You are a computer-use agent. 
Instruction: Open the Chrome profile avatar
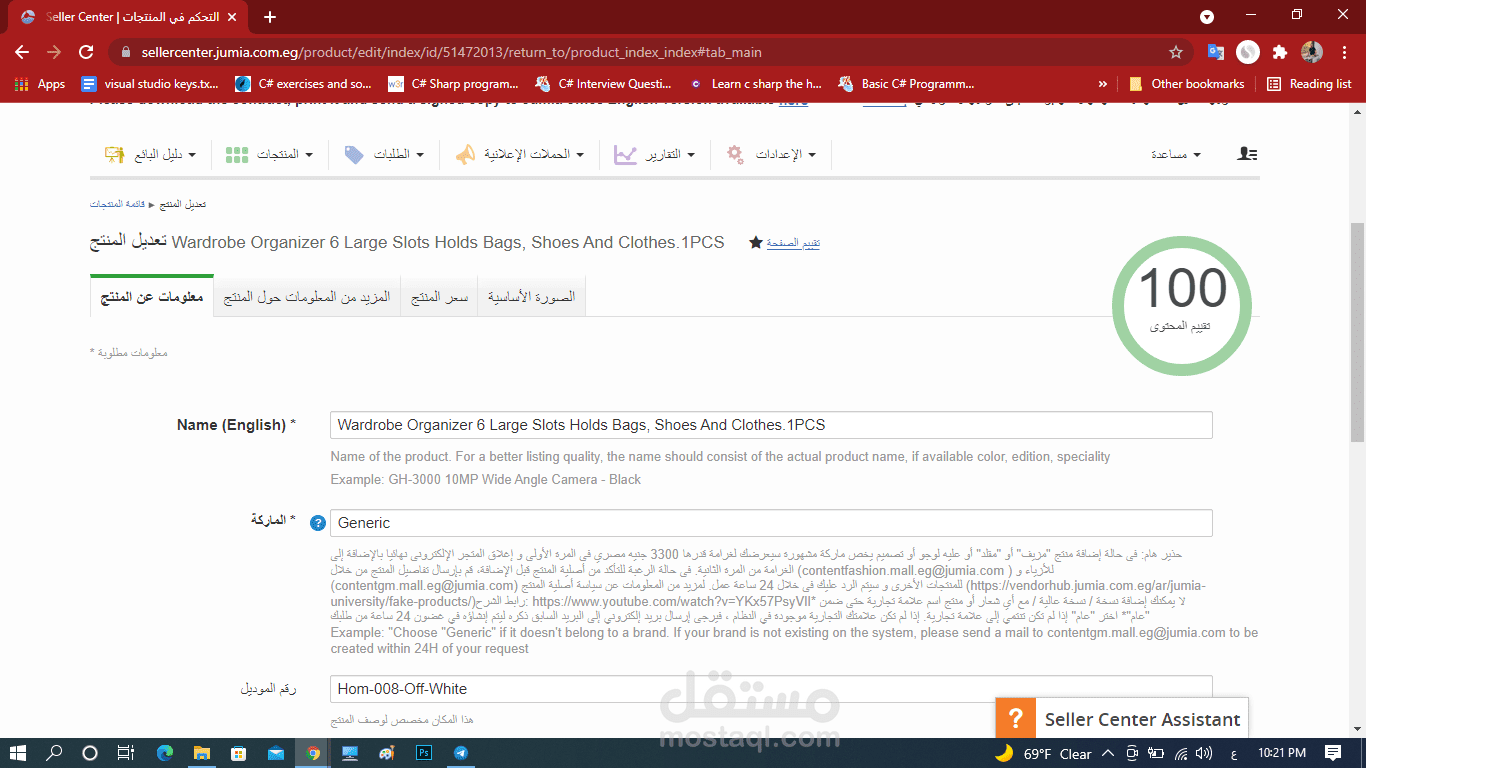(1312, 52)
